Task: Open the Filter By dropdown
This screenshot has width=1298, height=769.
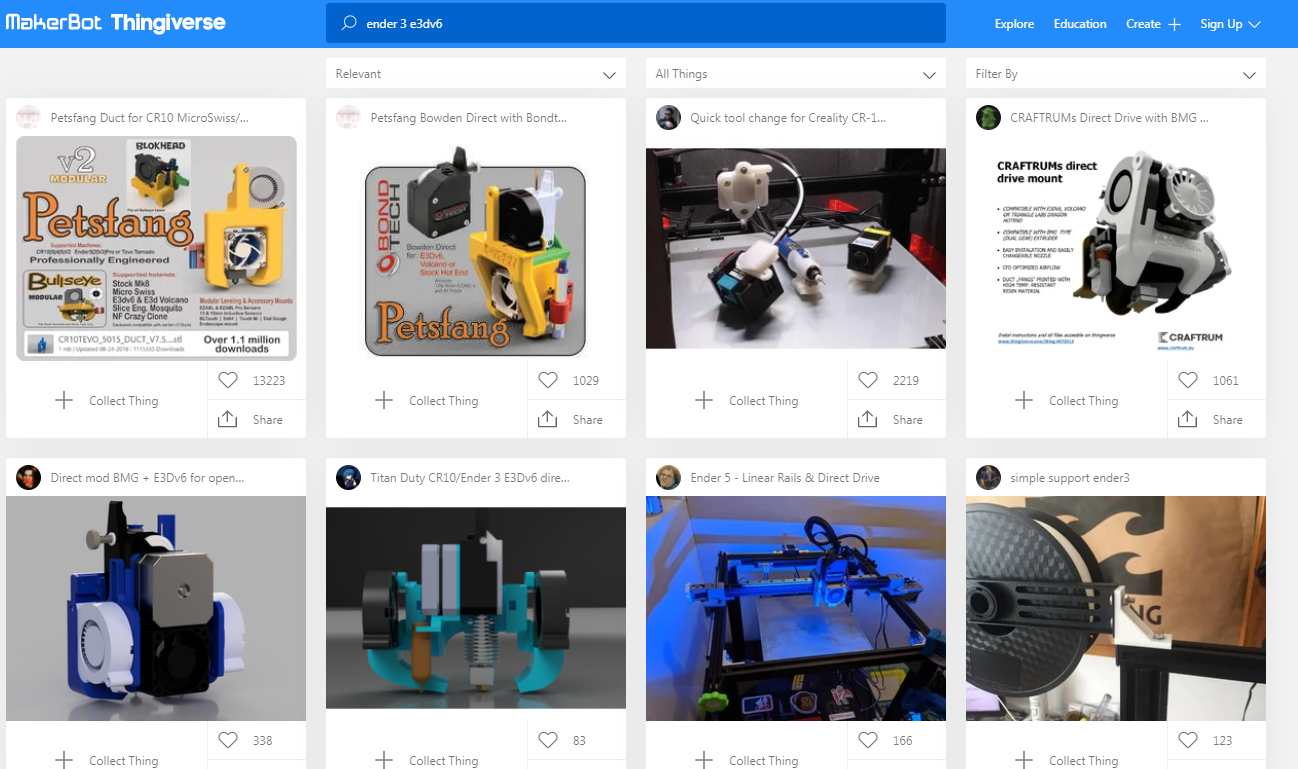Action: [1116, 74]
